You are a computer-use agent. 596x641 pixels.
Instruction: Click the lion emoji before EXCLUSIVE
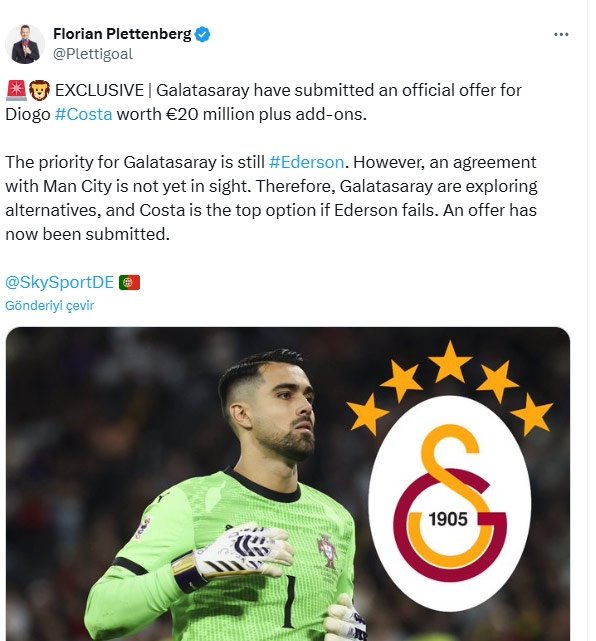coord(39,90)
